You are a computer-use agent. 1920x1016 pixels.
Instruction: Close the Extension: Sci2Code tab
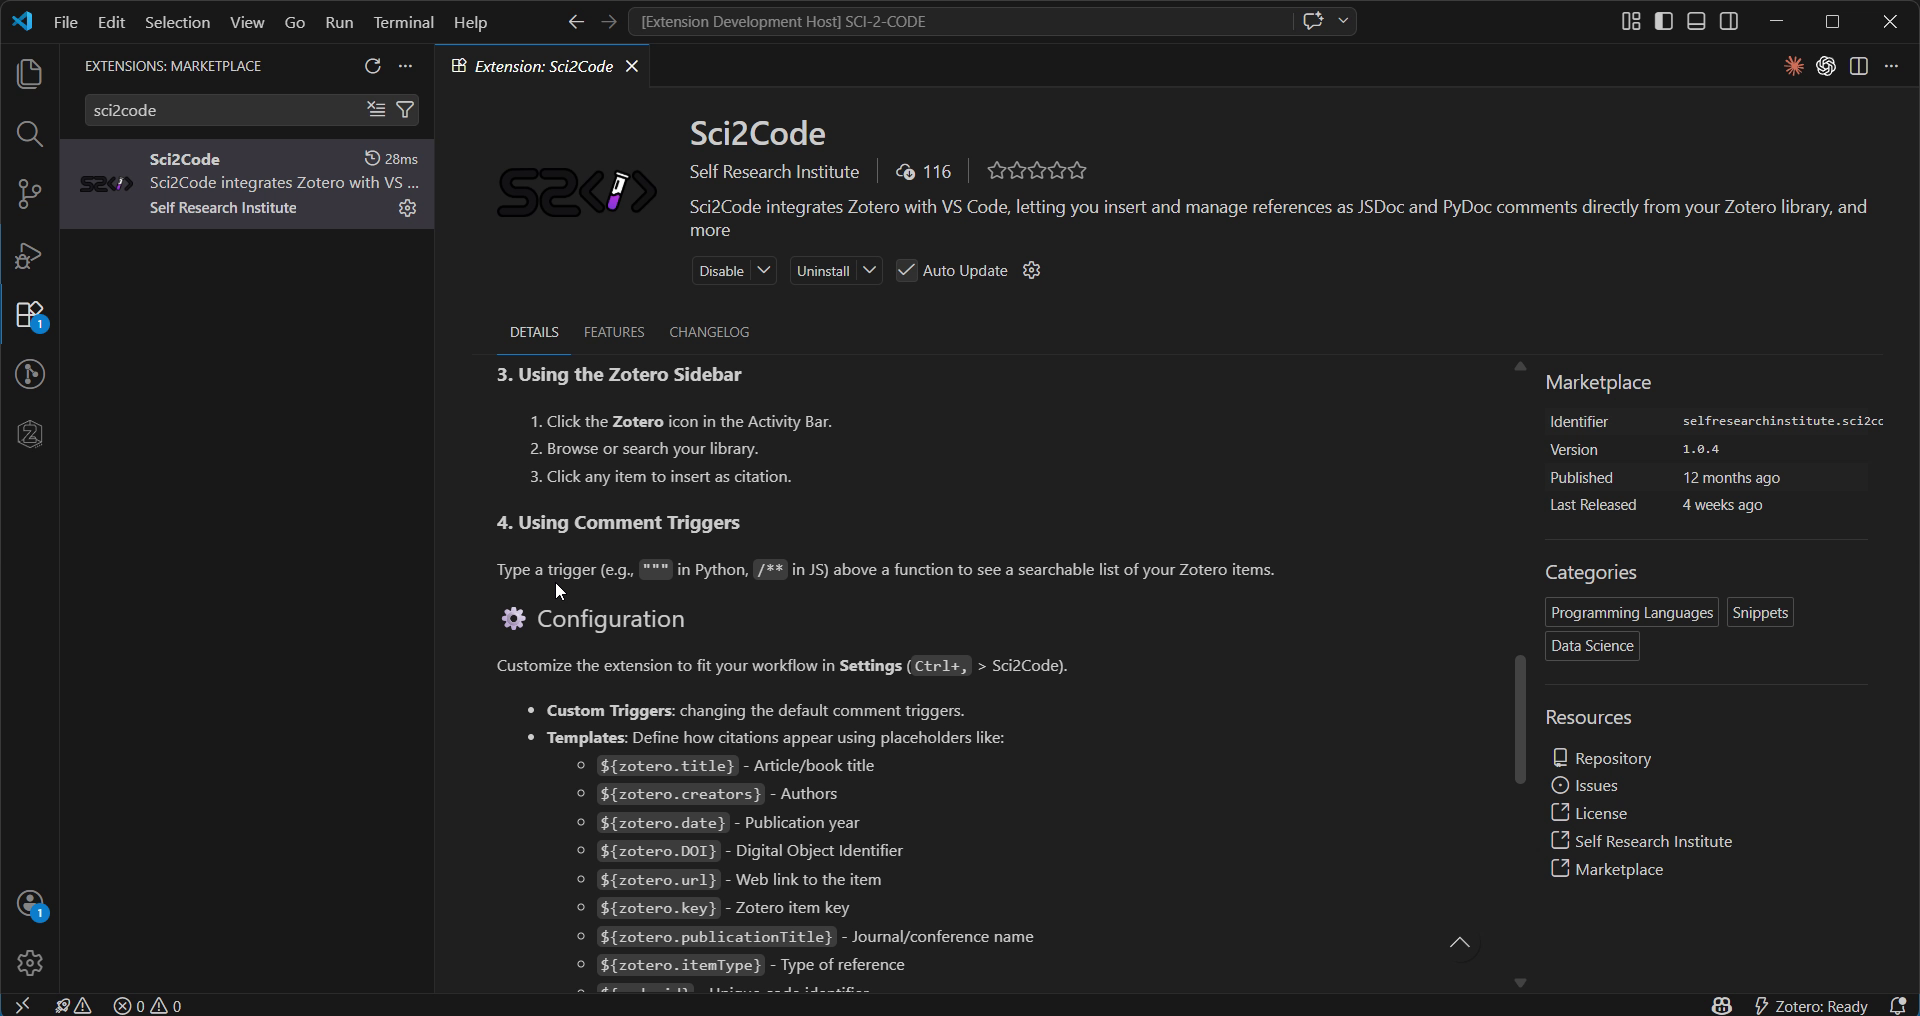tap(632, 66)
